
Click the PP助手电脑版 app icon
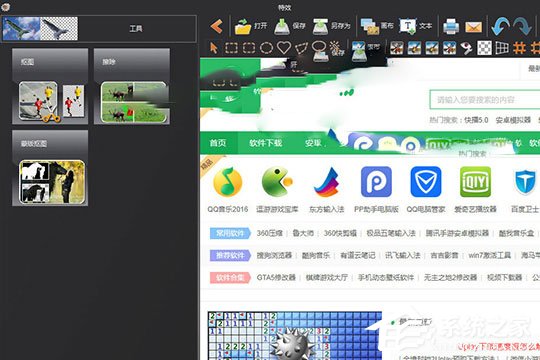click(x=376, y=182)
